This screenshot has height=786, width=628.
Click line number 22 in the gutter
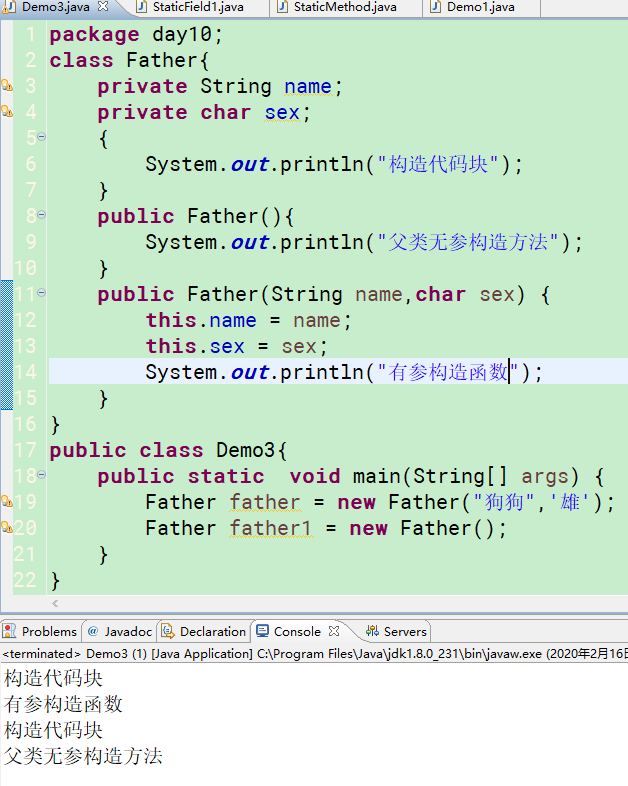click(x=25, y=580)
